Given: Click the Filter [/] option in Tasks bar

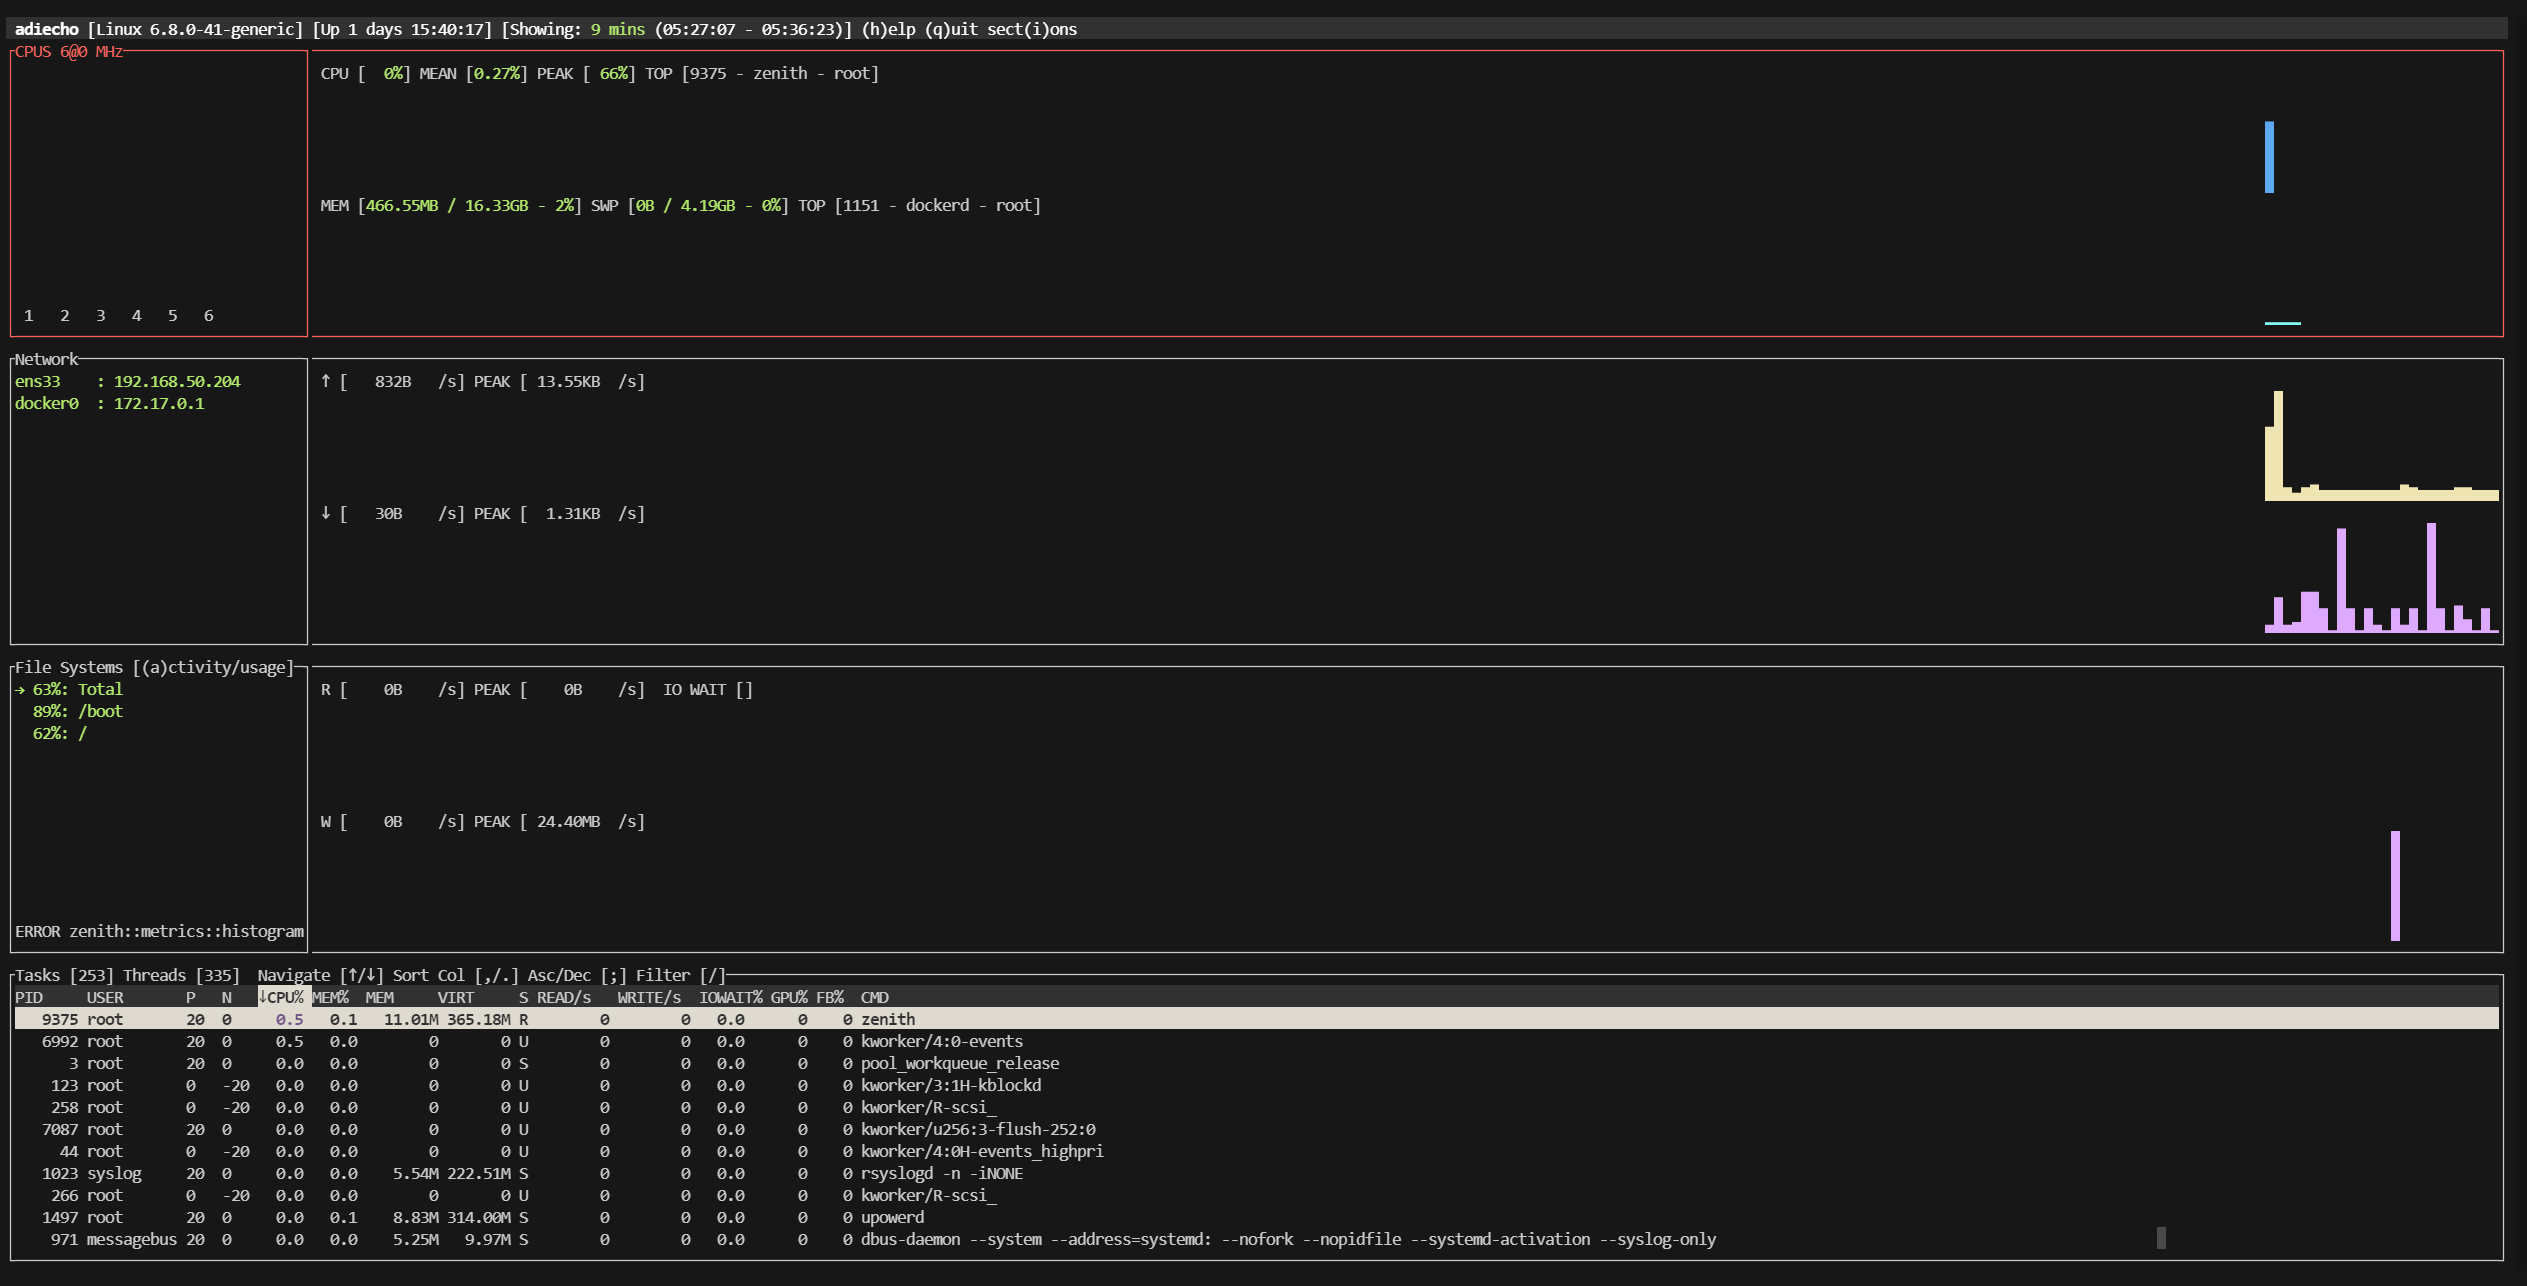Looking at the screenshot, I should point(680,975).
